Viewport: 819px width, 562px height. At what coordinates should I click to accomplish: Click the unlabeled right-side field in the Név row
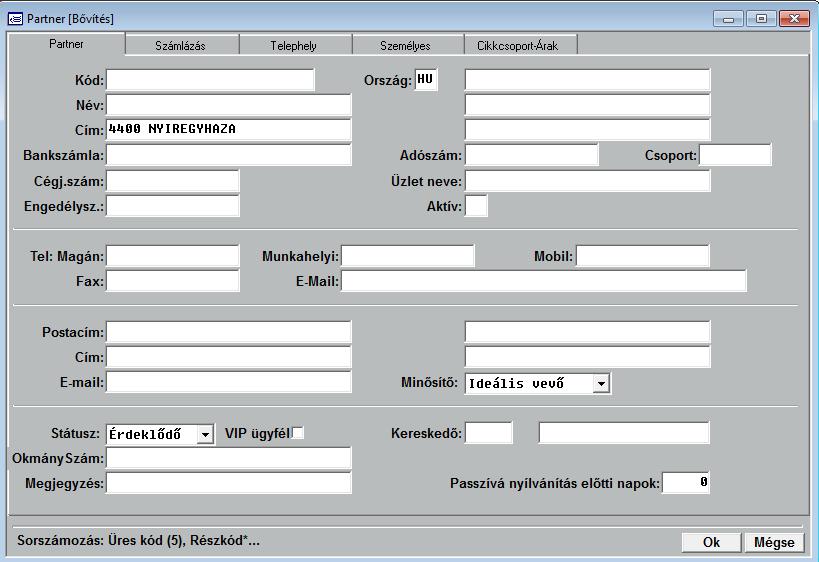pyautogui.click(x=588, y=106)
